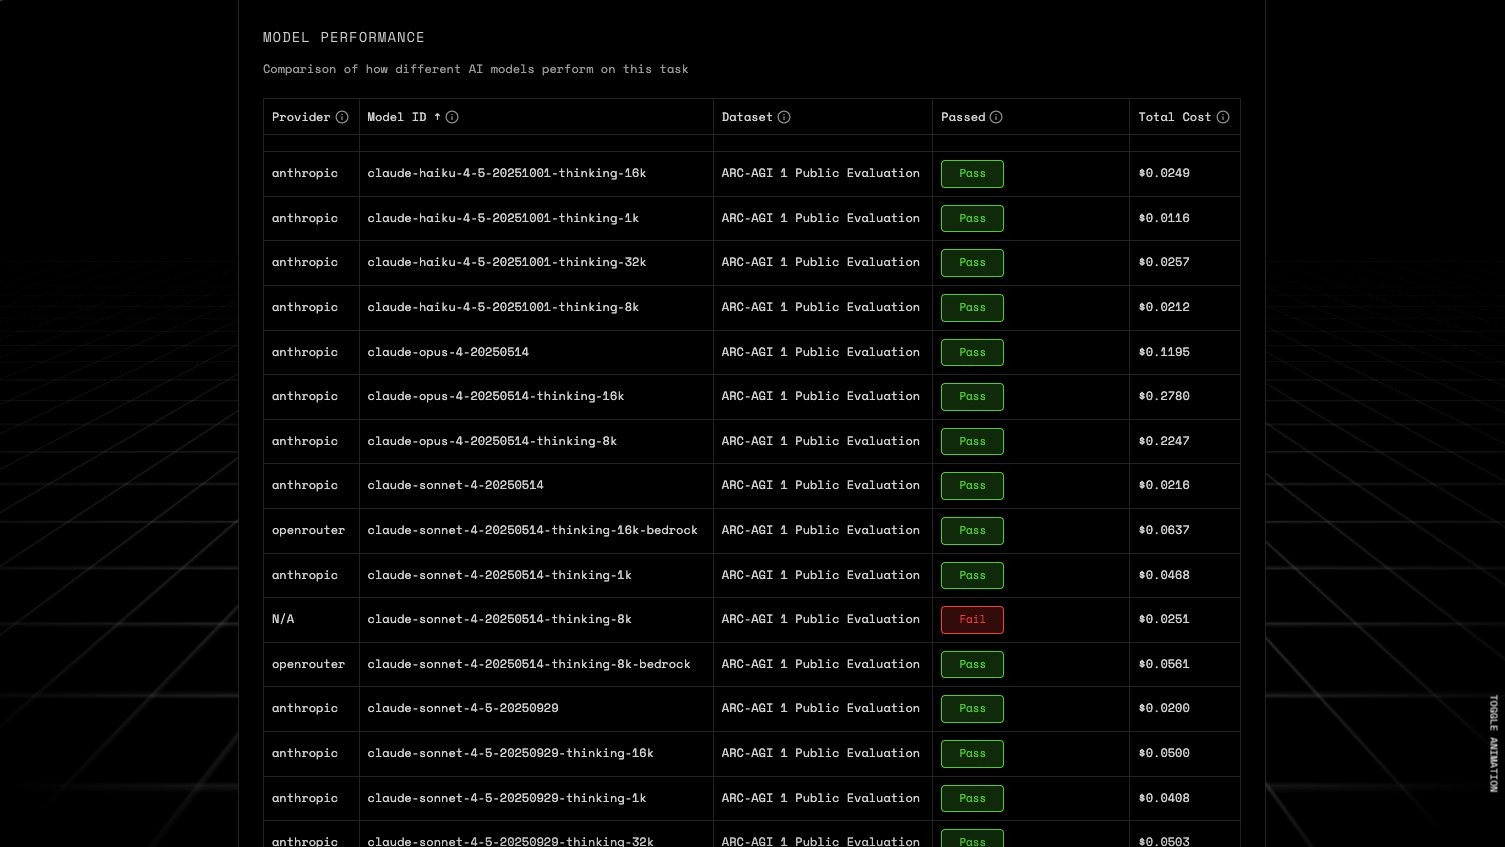Select model claude-haiku-4-5-20251001-thinking-16k
This screenshot has height=847, width=1505.
[506, 173]
